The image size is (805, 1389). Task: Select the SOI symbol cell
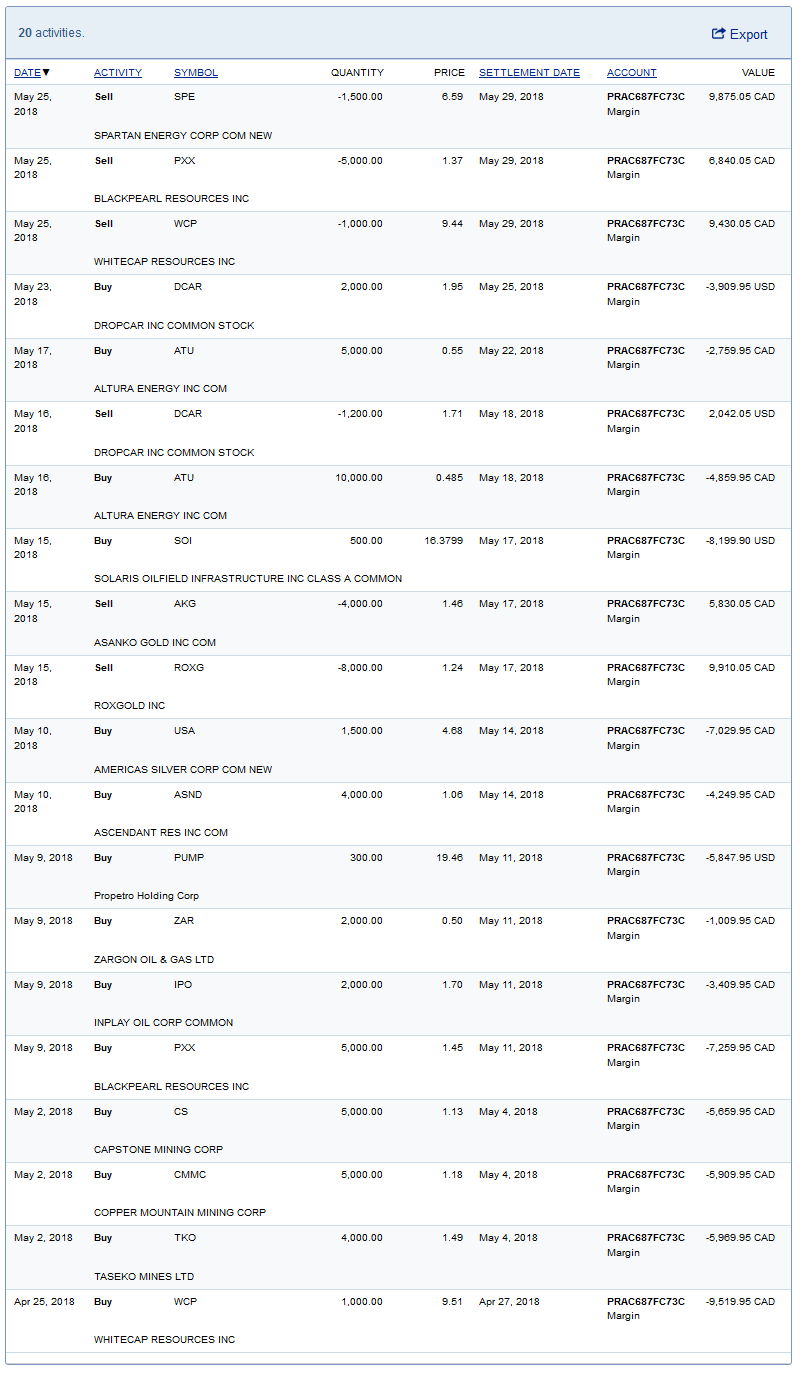pos(183,541)
